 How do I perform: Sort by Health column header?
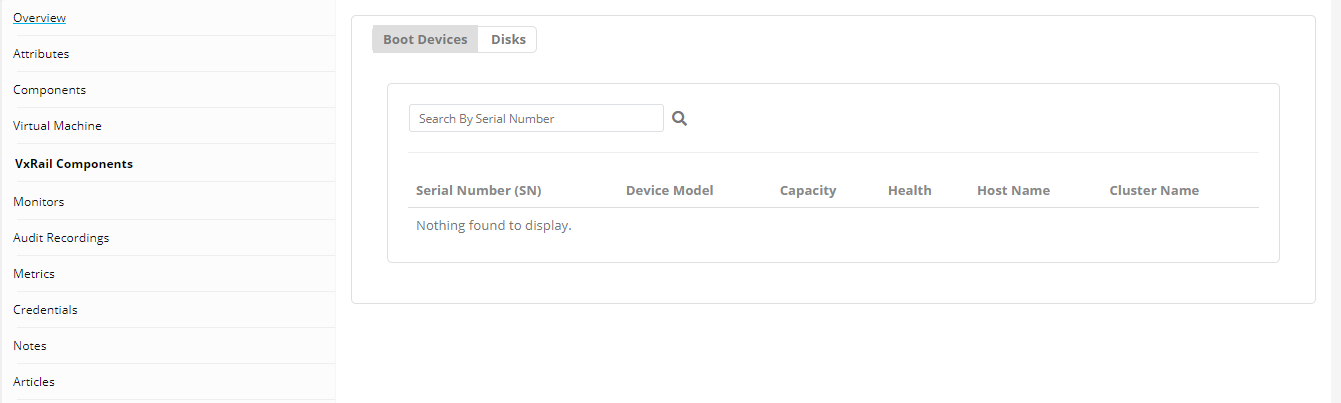909,191
